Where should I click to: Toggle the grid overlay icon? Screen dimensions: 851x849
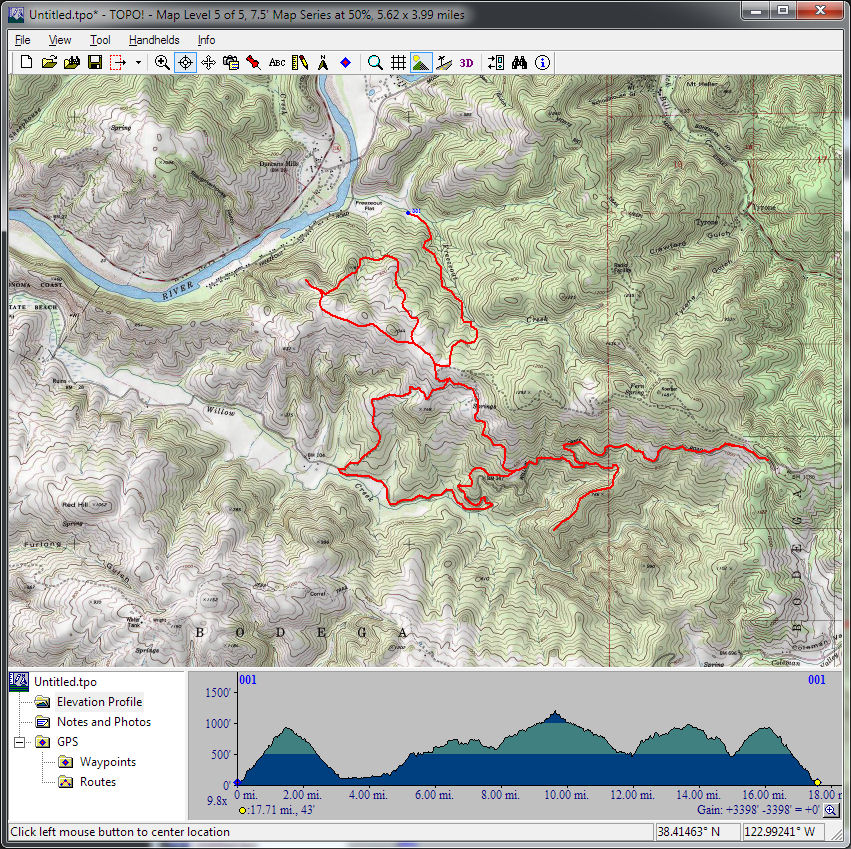pos(398,62)
